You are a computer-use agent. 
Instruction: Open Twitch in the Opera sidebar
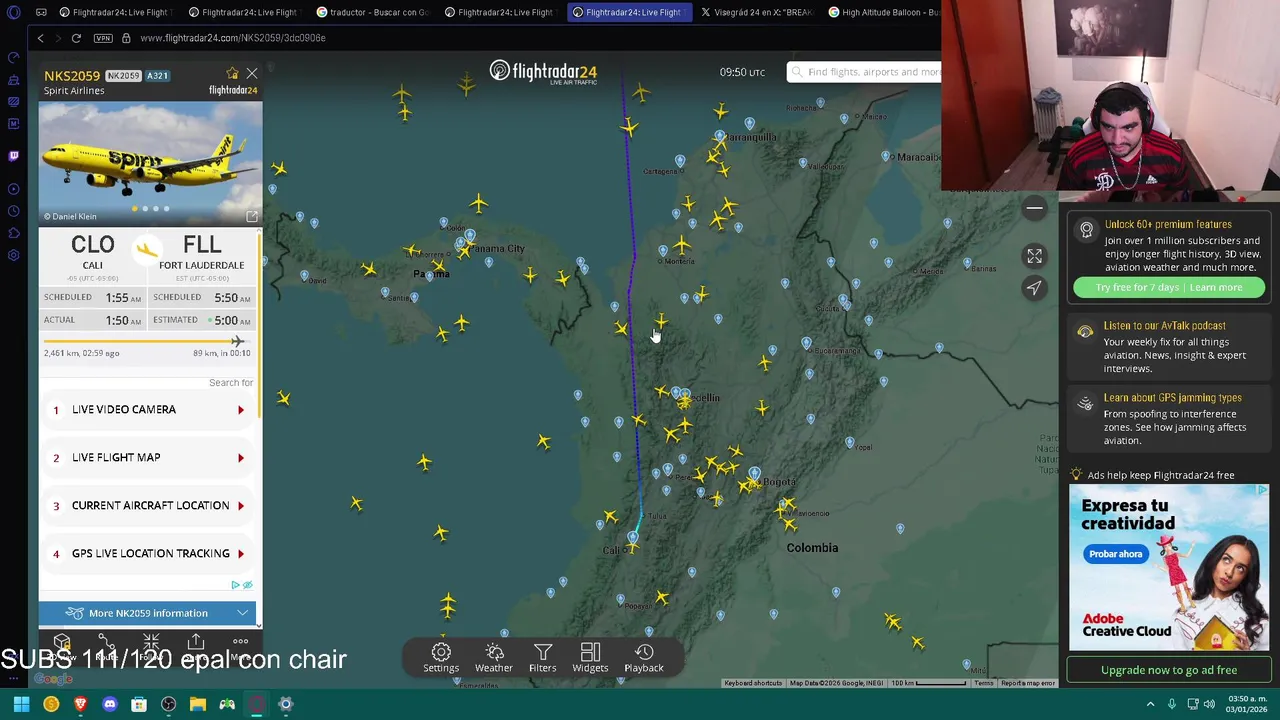pyautogui.click(x=13, y=155)
